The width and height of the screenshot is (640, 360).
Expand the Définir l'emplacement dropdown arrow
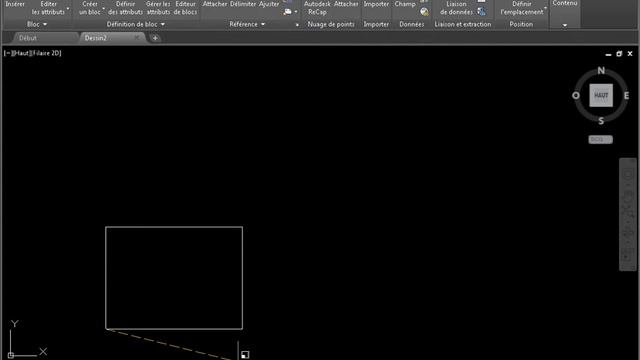(x=545, y=8)
